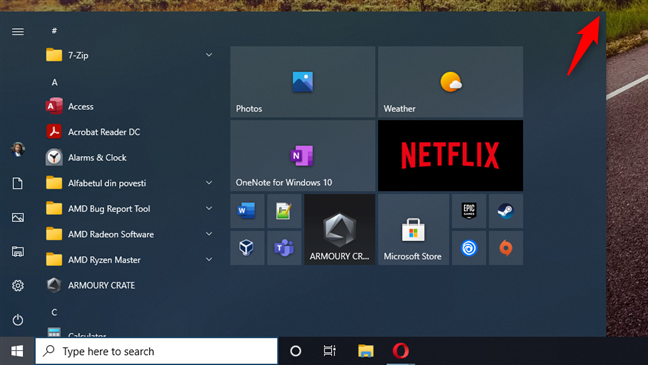Viewport: 648px width, 365px height.
Task: Select the AMD Ryzen Master folder
Action: tap(130, 260)
